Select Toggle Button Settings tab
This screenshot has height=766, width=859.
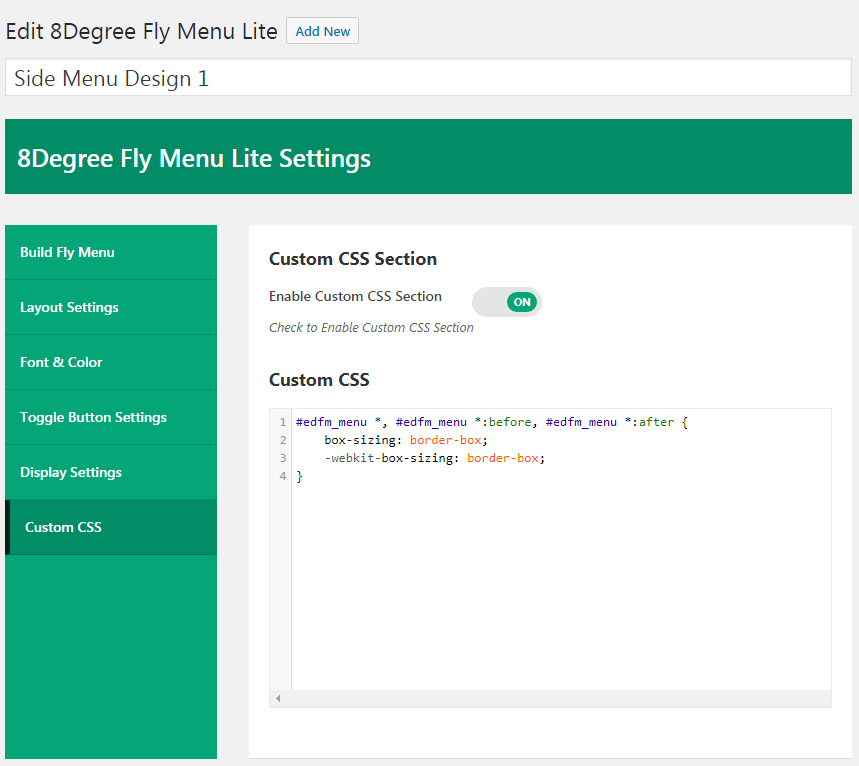click(x=111, y=417)
